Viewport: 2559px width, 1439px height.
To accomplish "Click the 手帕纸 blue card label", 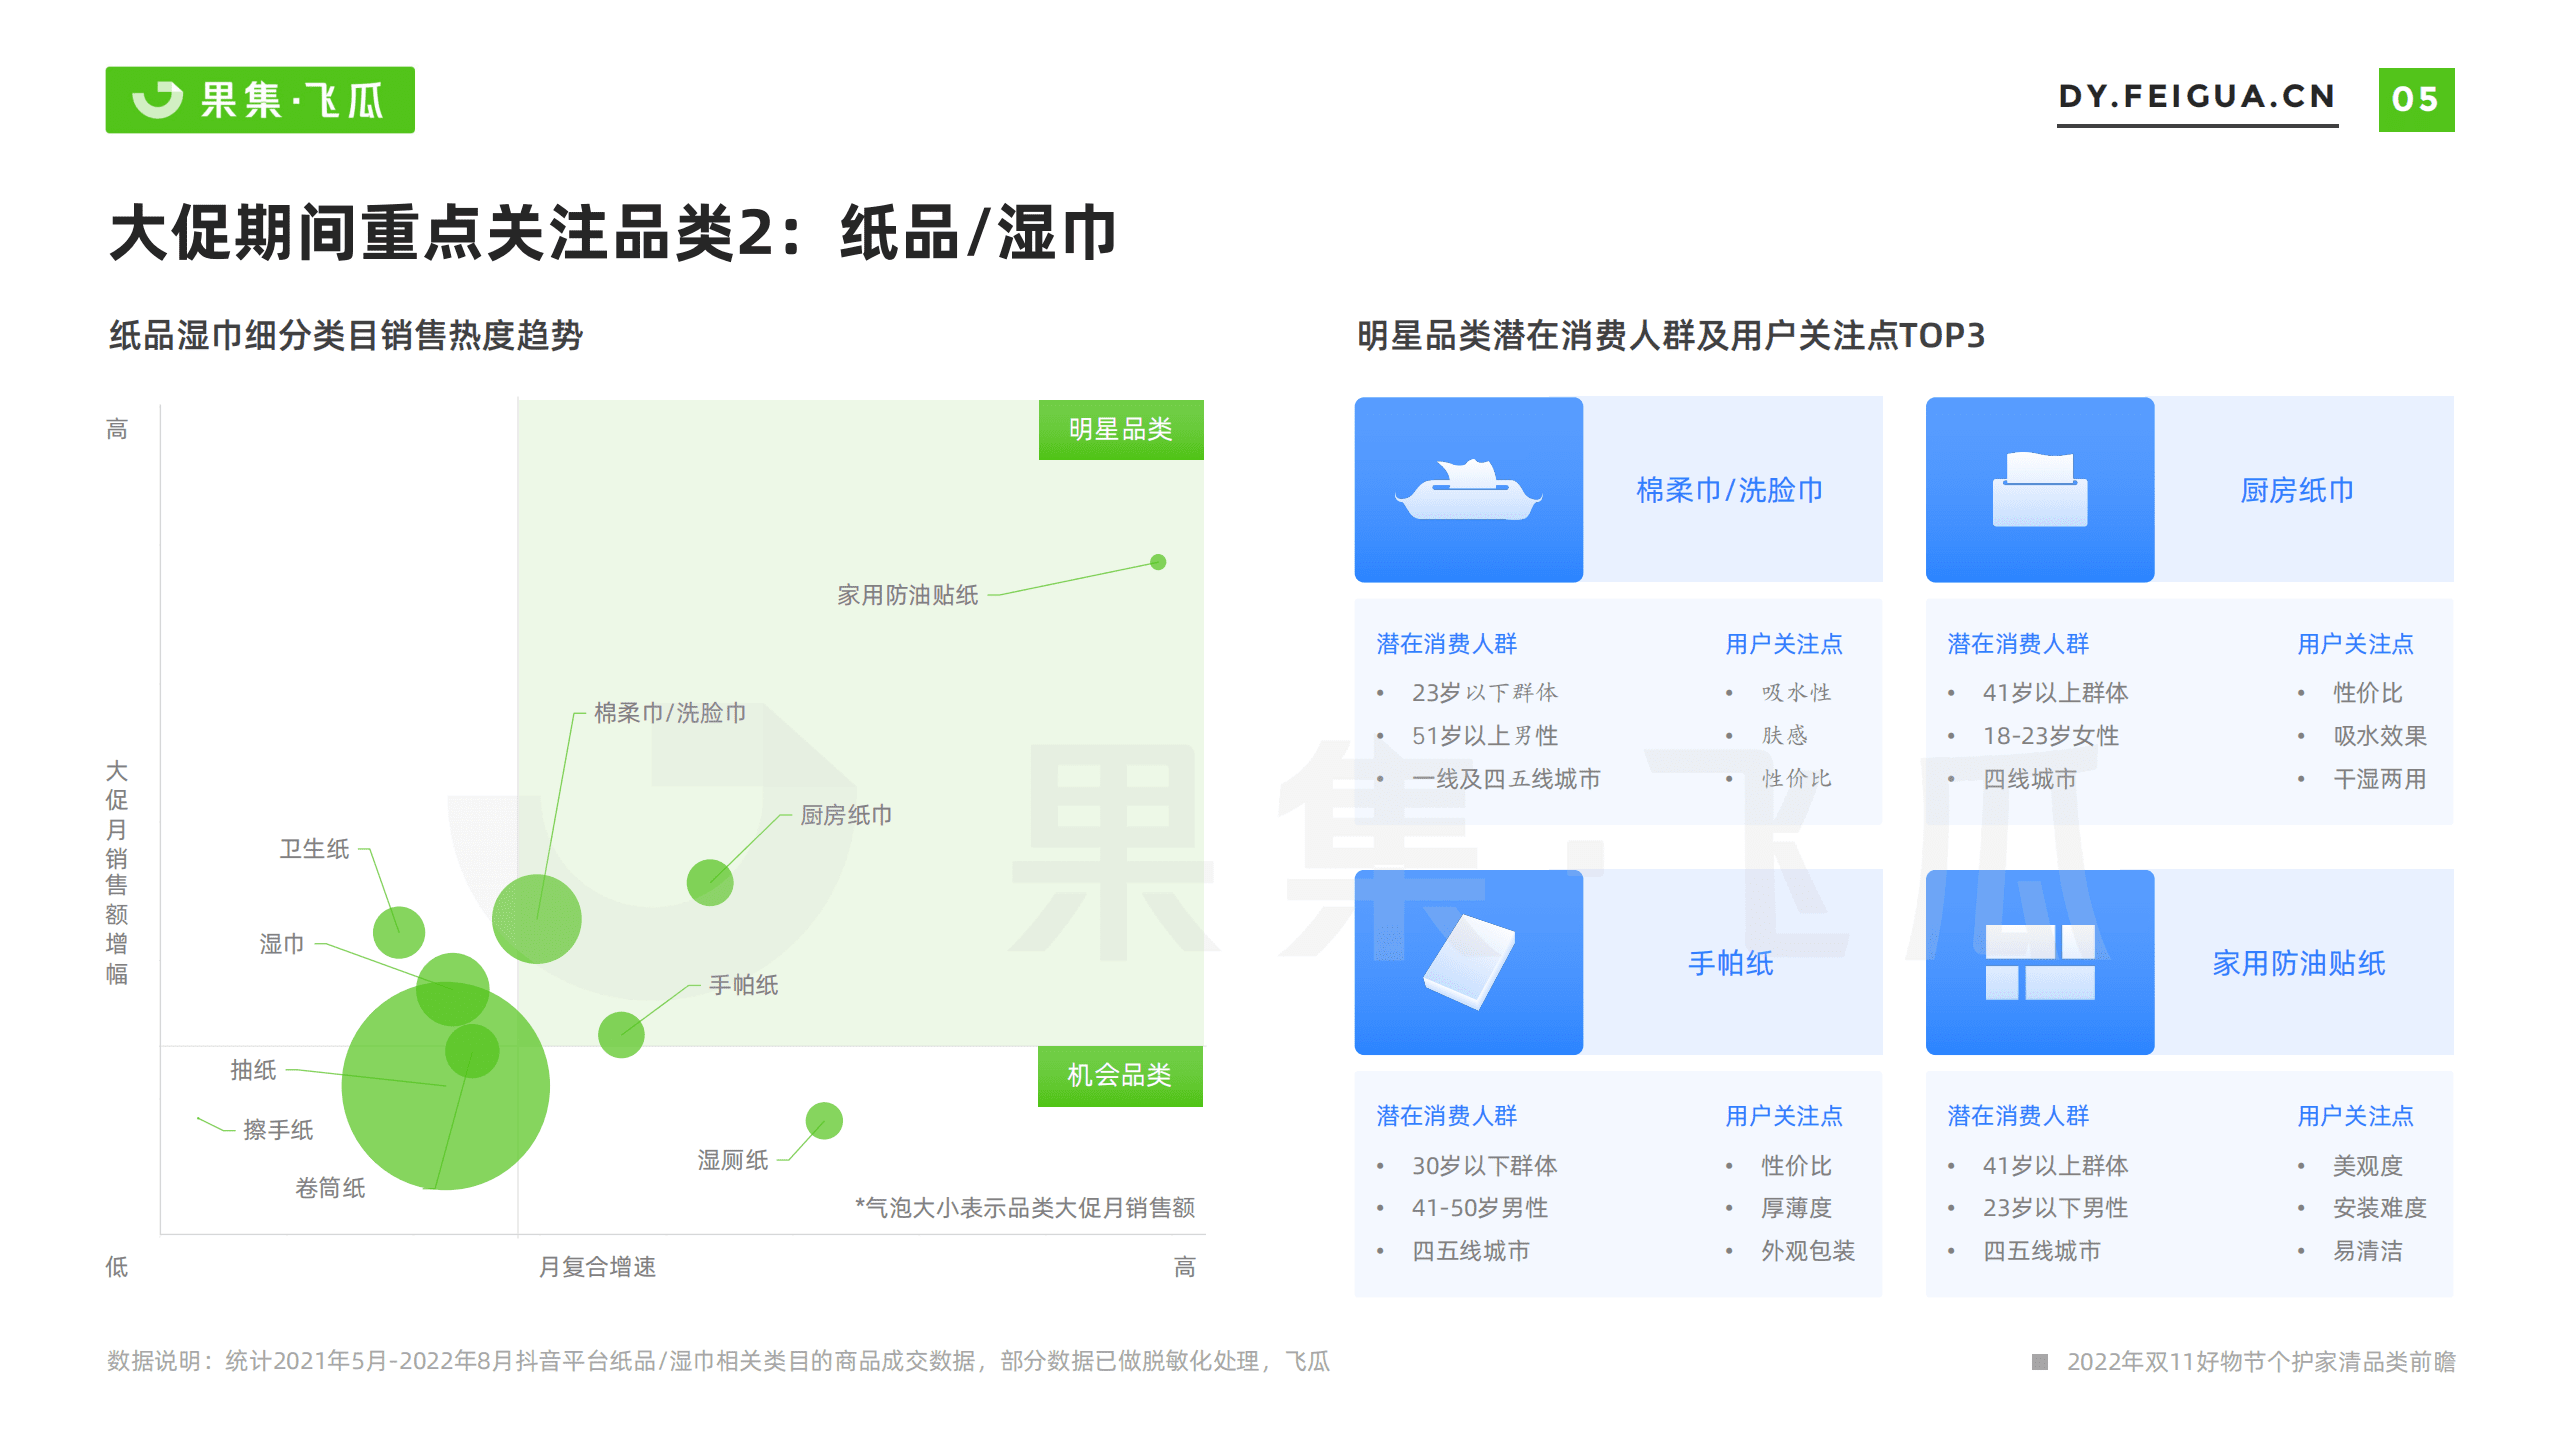I will pos(1729,963).
